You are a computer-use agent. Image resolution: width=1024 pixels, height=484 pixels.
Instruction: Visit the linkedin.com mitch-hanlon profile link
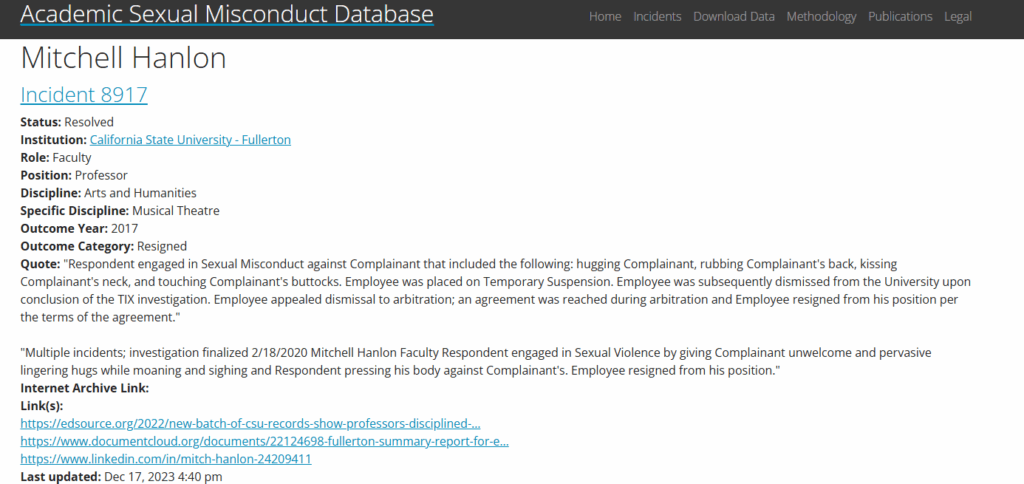point(166,459)
